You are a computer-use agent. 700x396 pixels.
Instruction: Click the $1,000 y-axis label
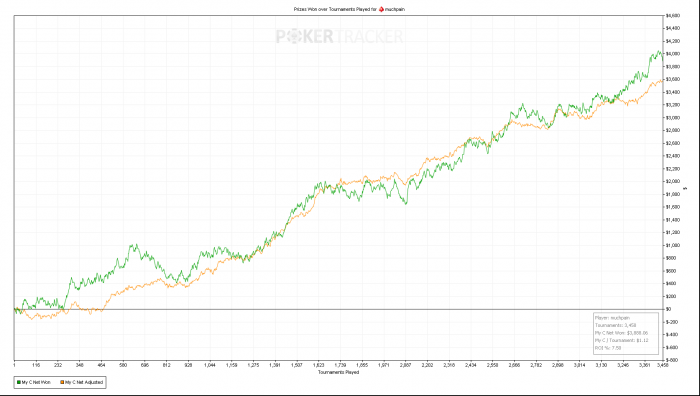coord(672,245)
